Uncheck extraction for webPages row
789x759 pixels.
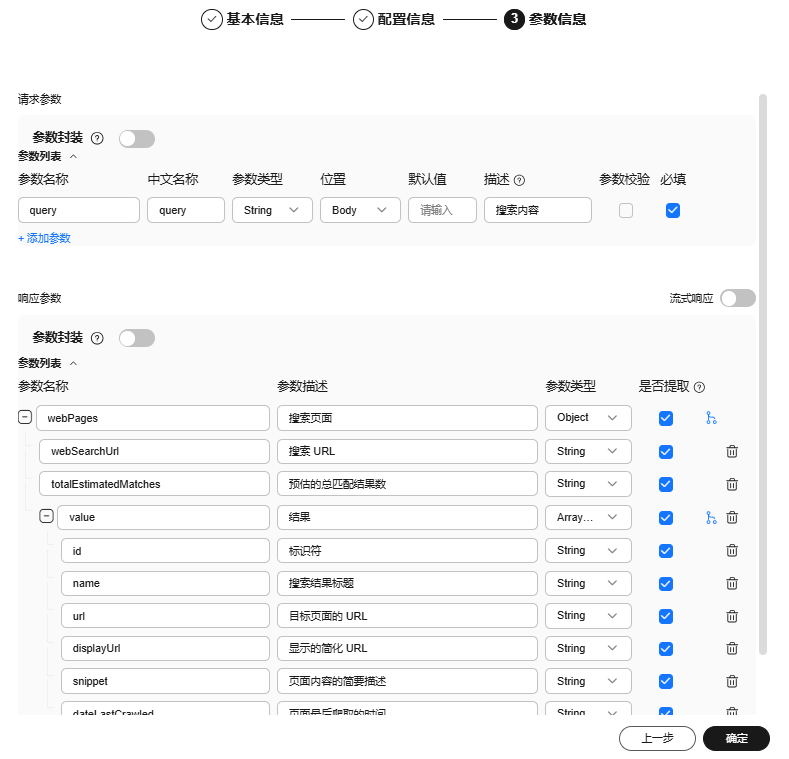pos(666,418)
